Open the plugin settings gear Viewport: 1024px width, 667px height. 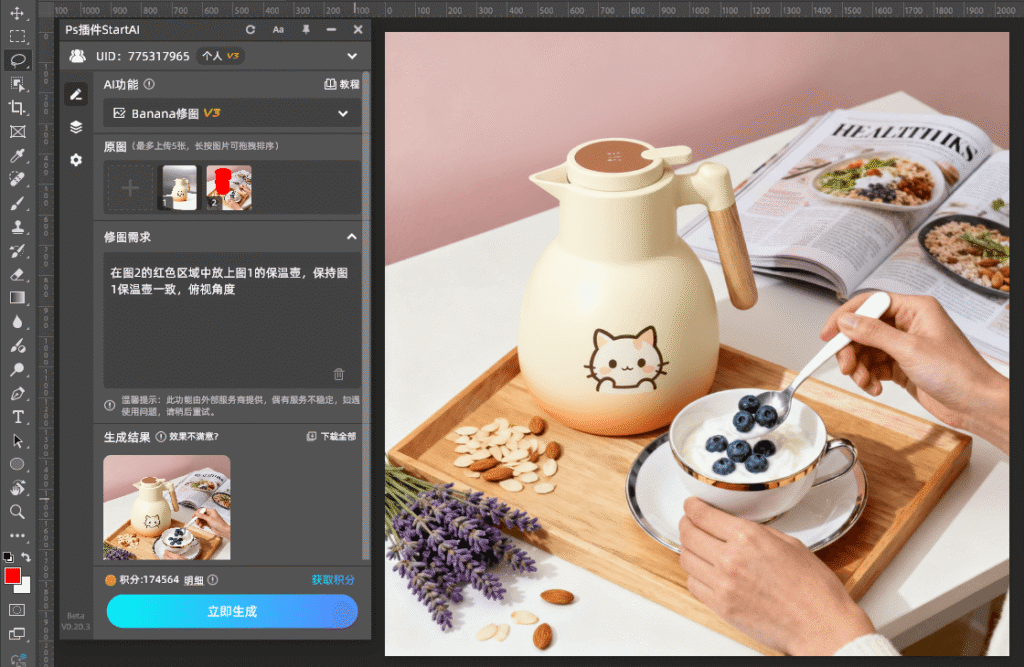point(76,160)
